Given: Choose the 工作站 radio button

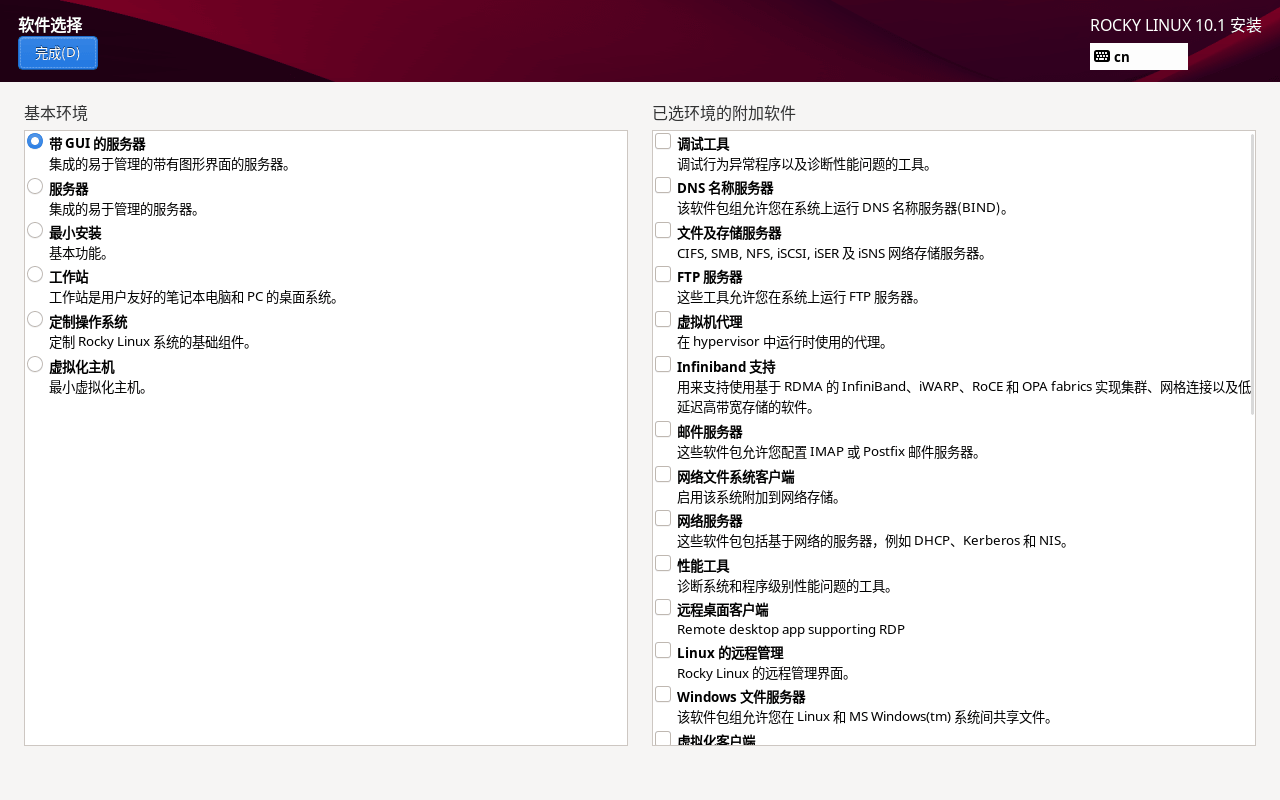Looking at the screenshot, I should coord(35,274).
